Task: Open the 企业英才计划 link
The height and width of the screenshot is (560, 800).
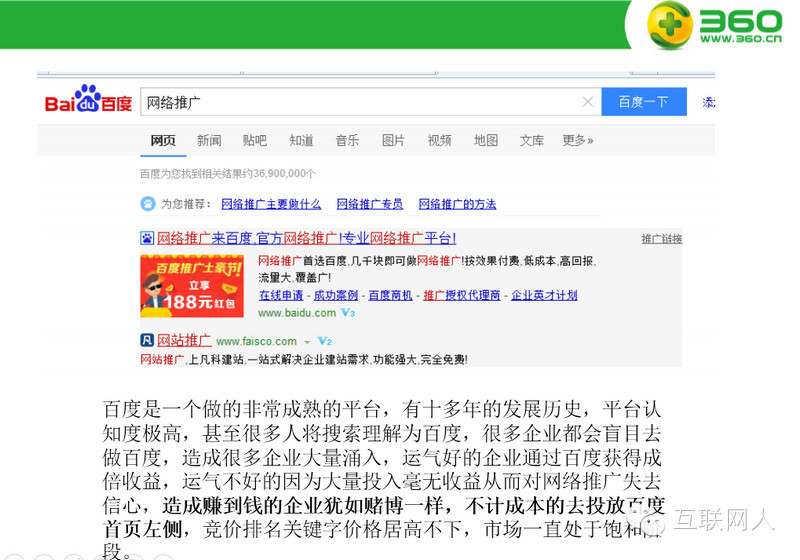Action: click(x=544, y=295)
